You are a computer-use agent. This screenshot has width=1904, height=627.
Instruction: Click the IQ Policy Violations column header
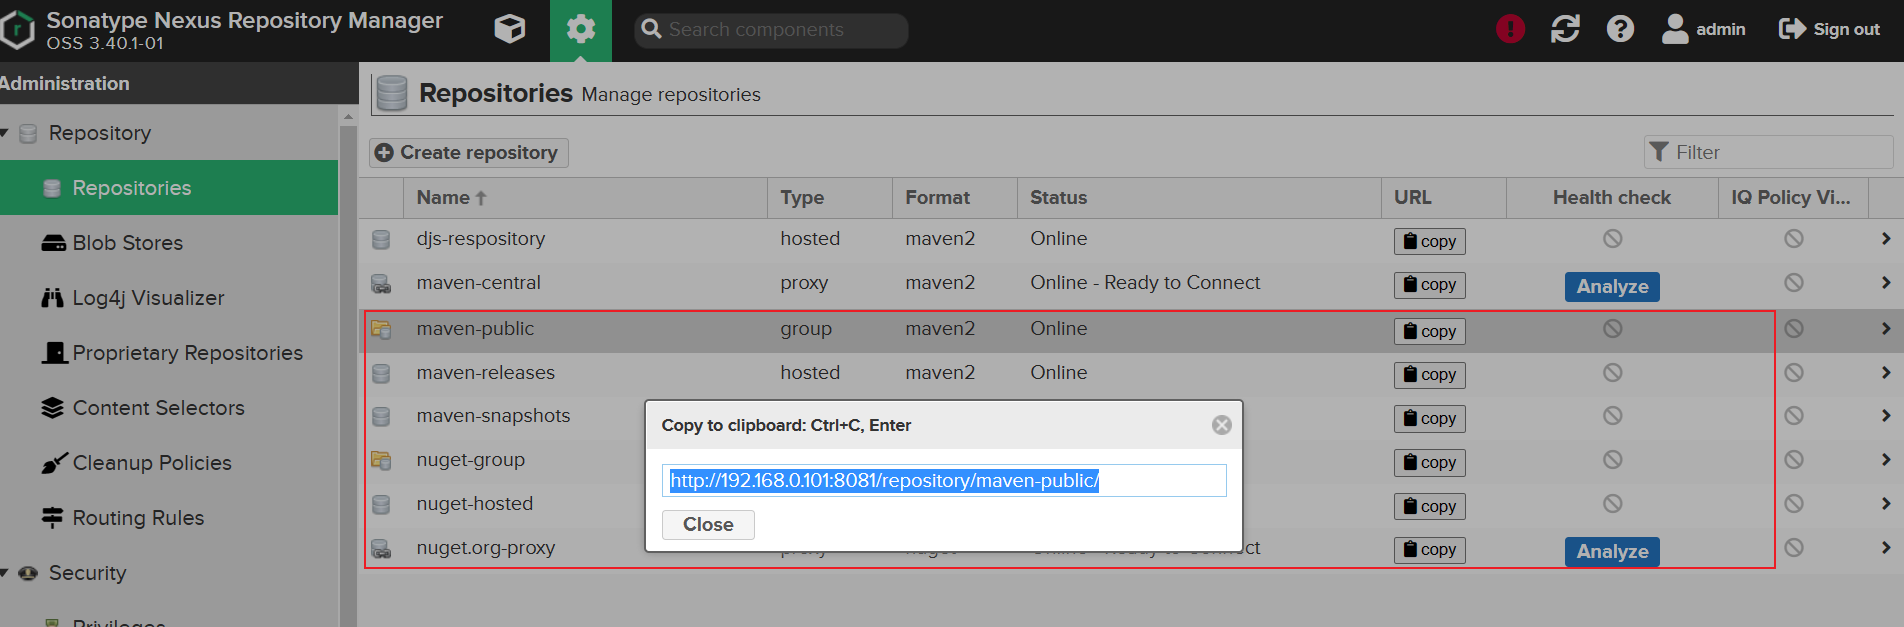click(1793, 198)
